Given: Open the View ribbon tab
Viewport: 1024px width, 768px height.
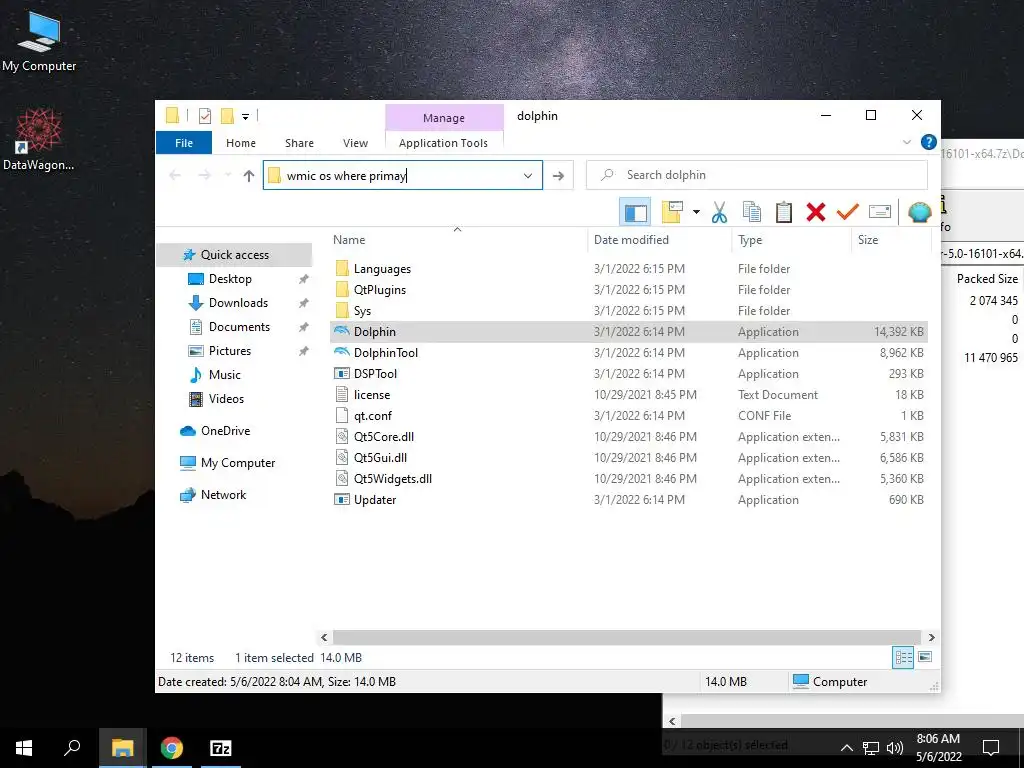Looking at the screenshot, I should [355, 142].
